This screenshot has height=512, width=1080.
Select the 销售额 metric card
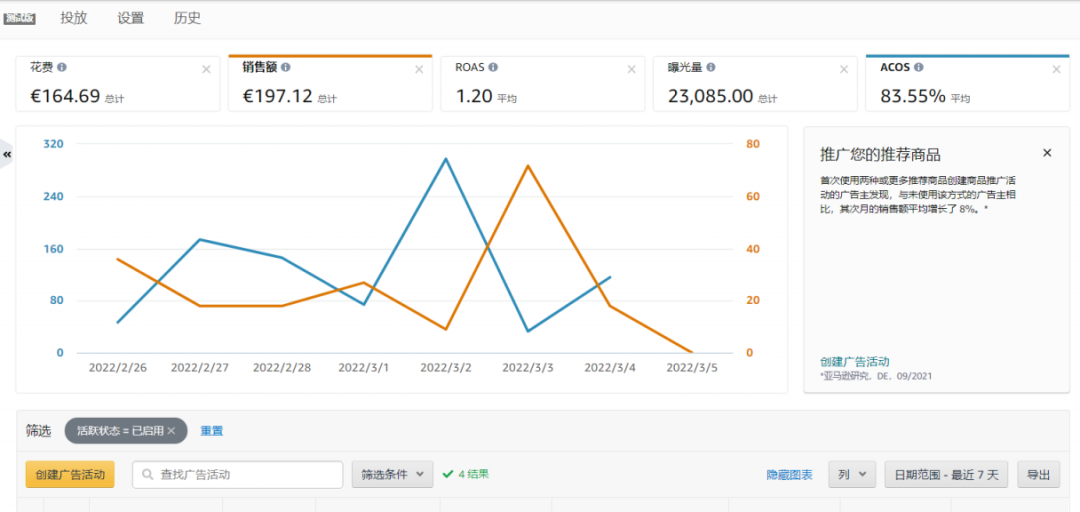pos(330,83)
